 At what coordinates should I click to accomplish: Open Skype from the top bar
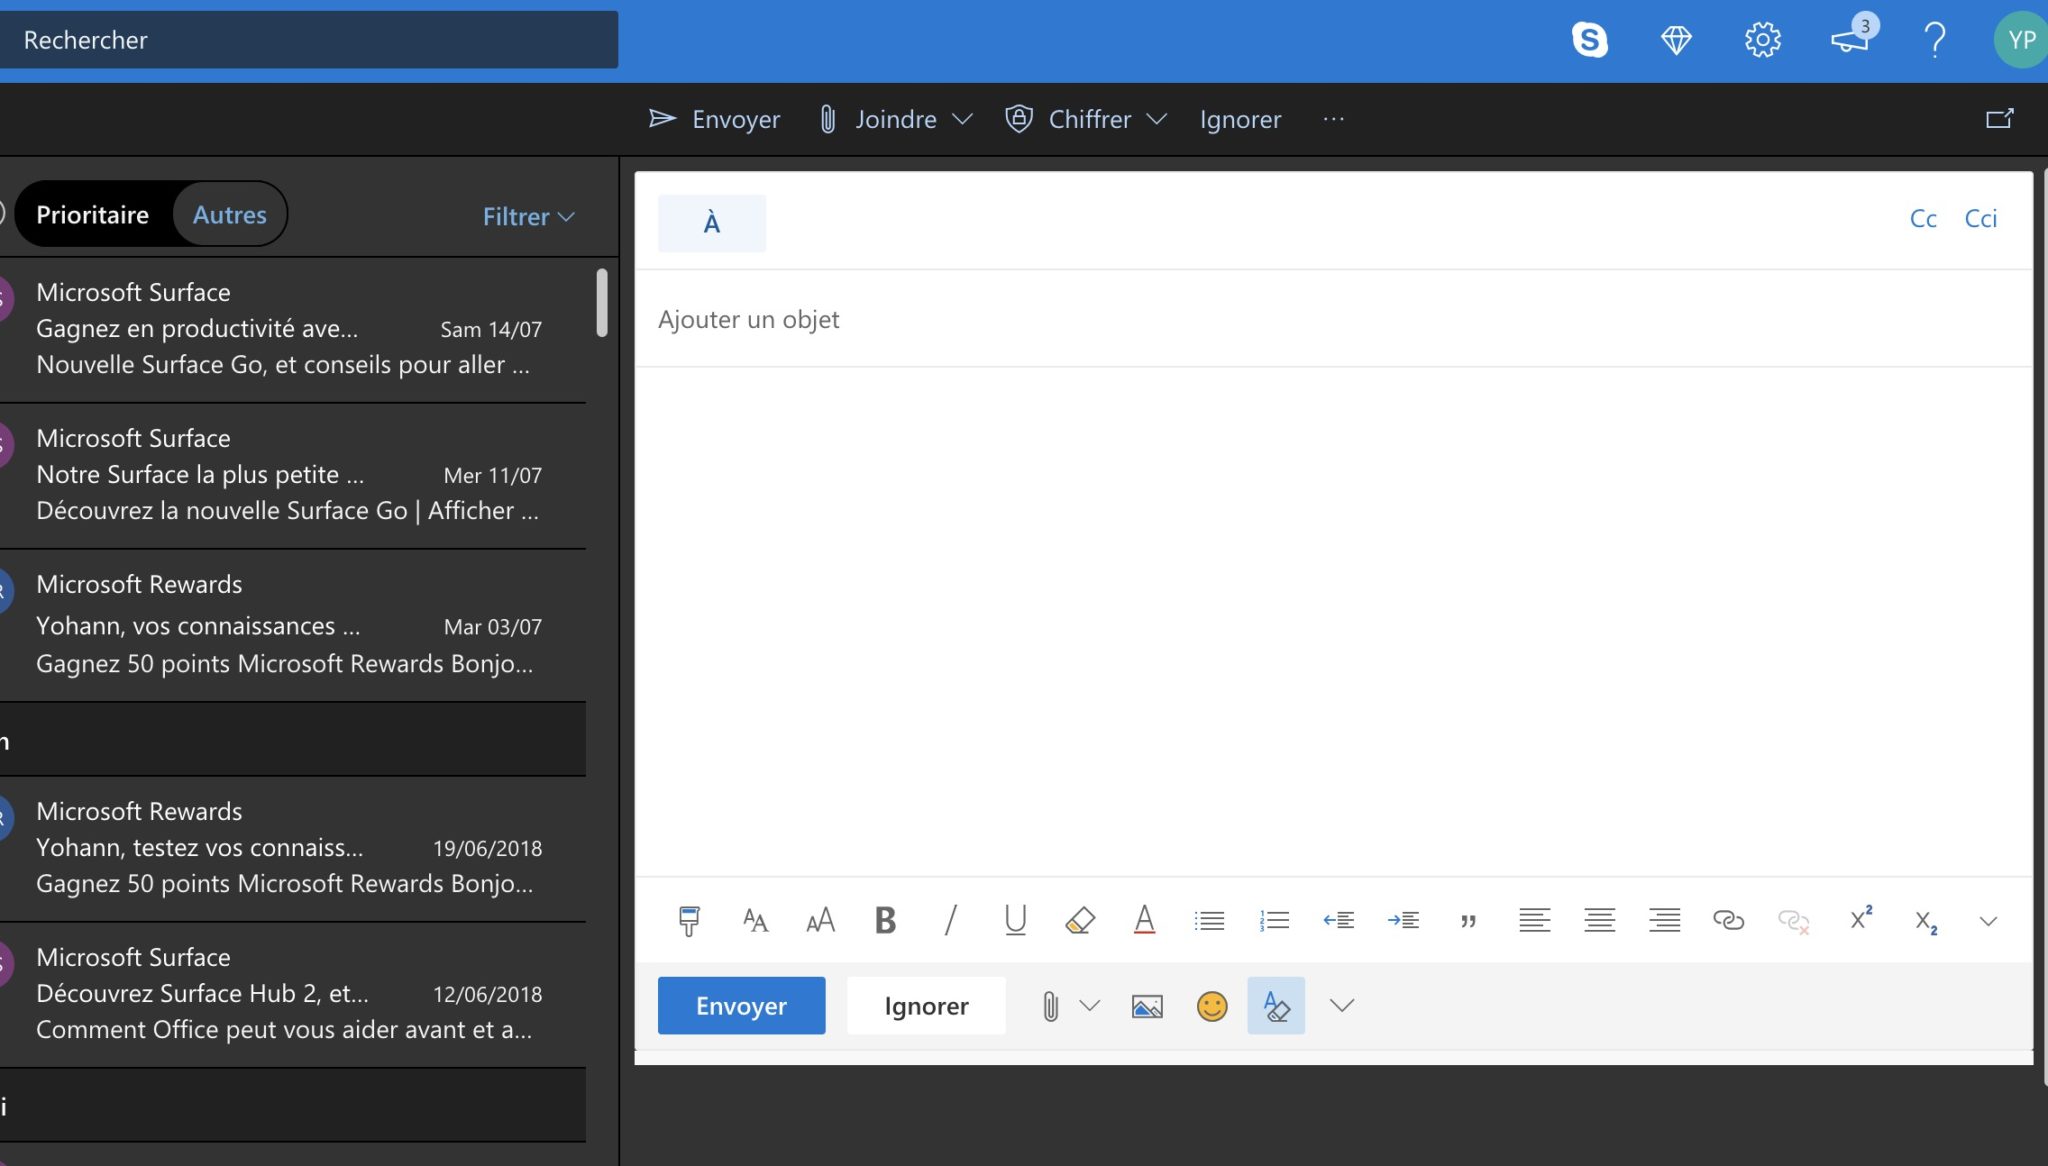point(1589,40)
